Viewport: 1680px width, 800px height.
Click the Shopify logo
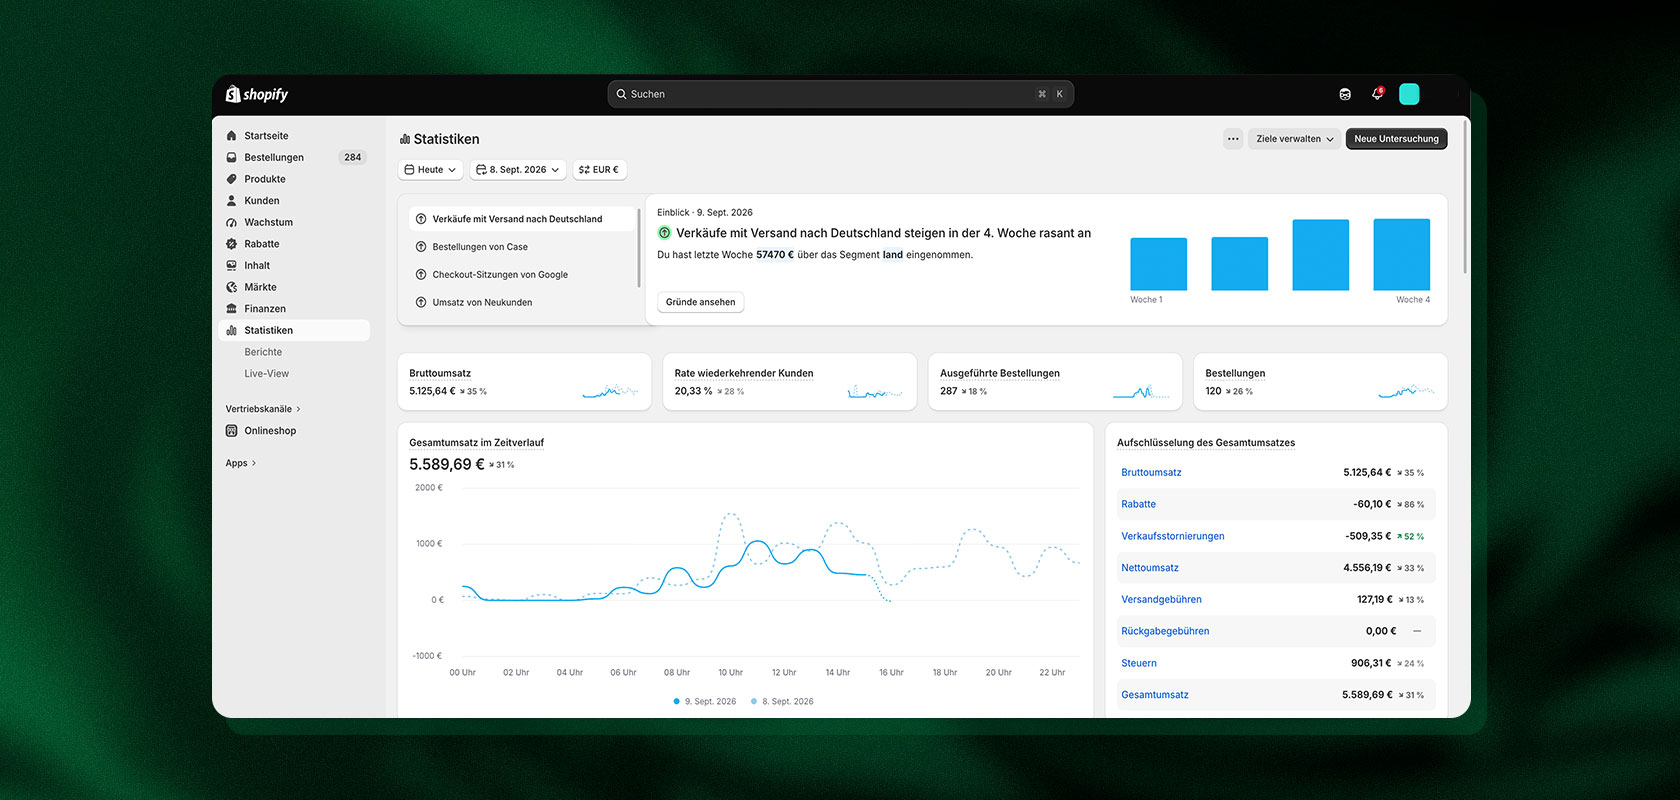coord(257,94)
